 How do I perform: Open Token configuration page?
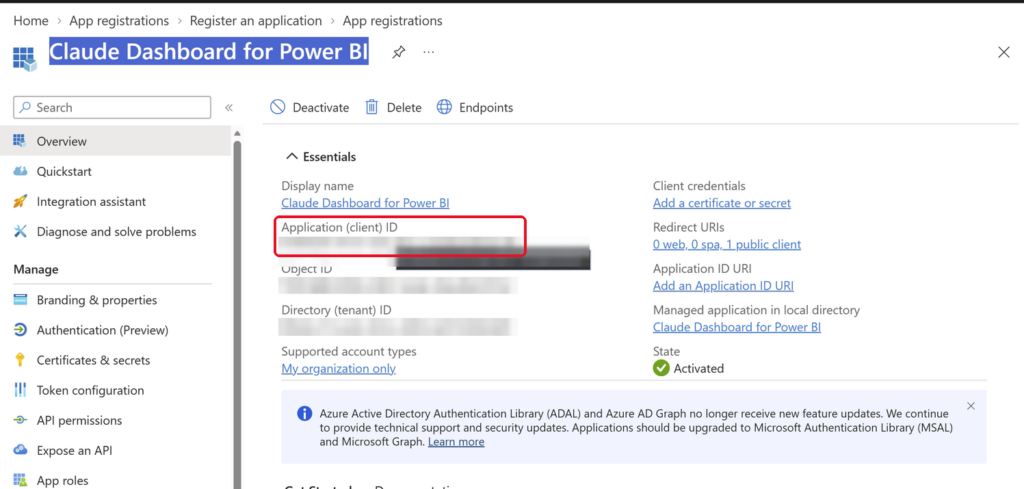[90, 390]
